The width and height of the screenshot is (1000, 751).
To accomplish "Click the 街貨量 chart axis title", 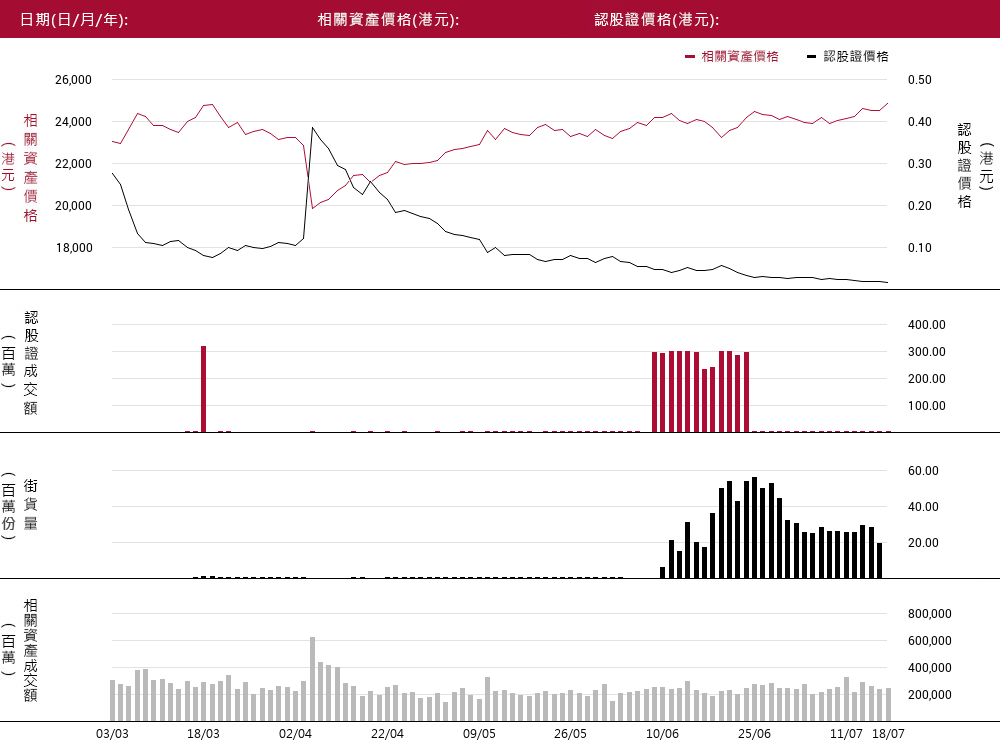I will [31, 505].
